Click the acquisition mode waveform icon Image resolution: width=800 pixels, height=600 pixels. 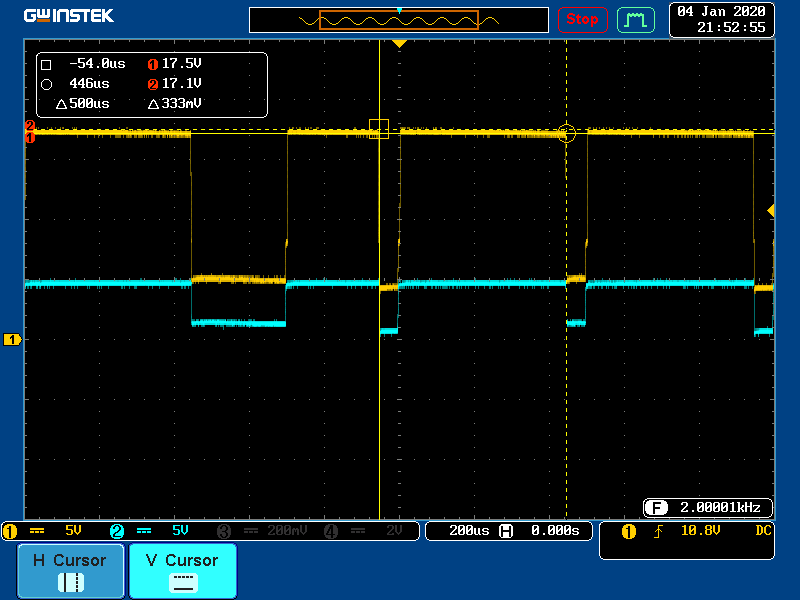tap(634, 19)
